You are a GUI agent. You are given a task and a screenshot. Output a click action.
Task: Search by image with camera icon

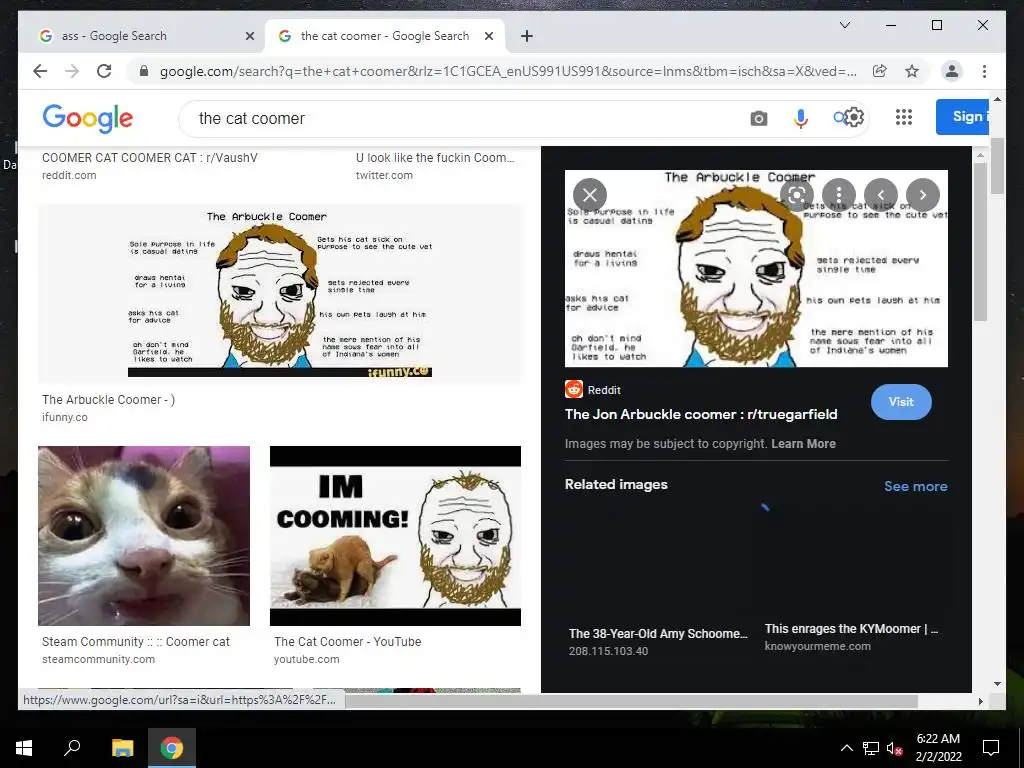coord(758,118)
